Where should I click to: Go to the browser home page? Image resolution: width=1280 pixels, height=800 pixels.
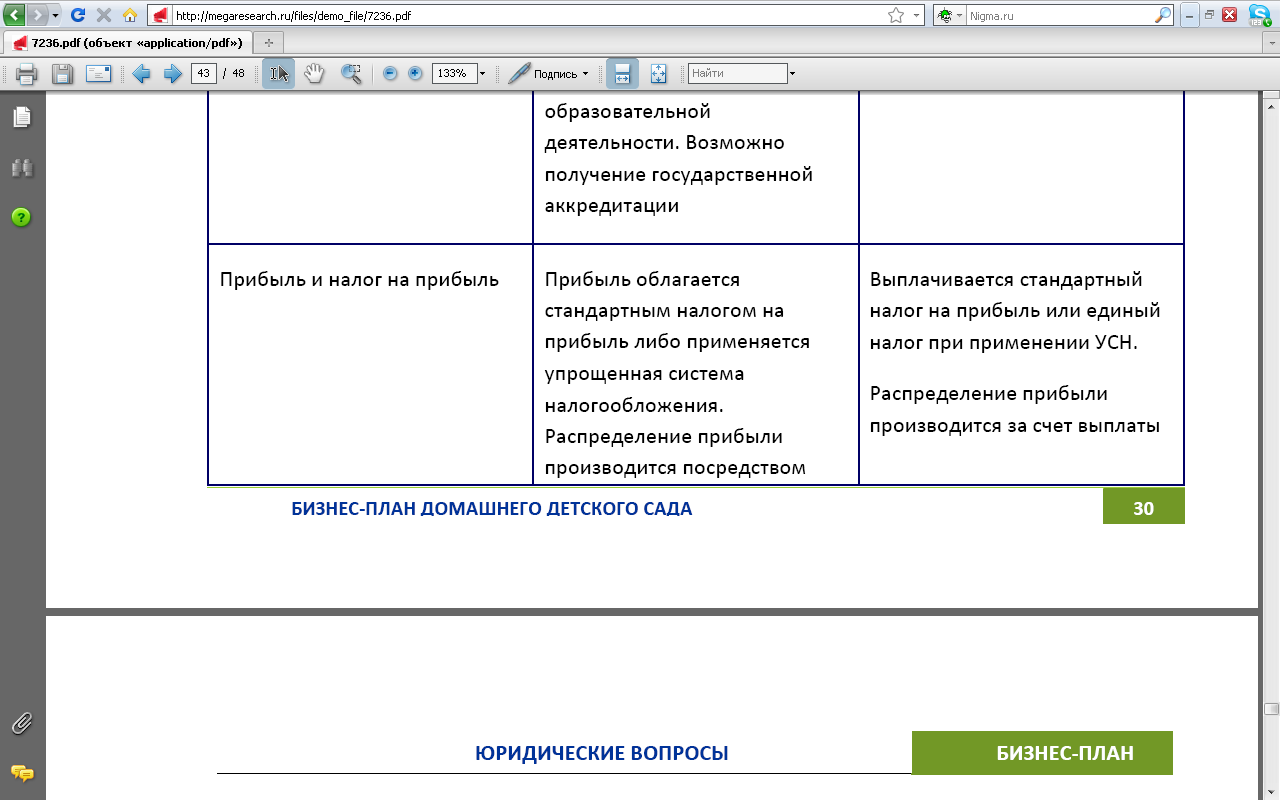[129, 15]
